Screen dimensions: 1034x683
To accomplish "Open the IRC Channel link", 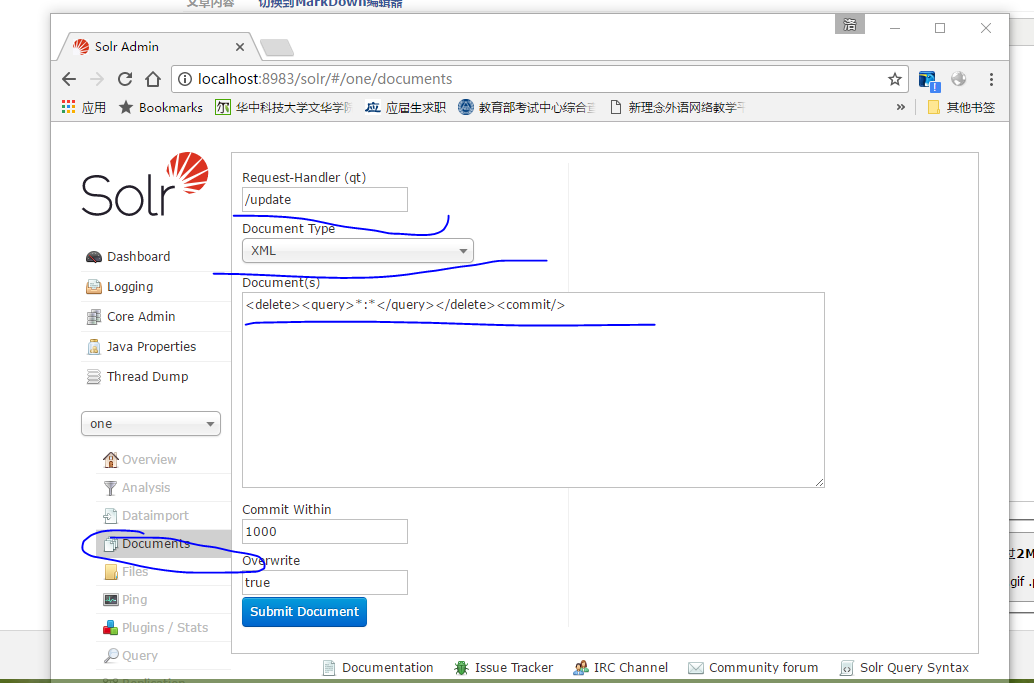I will pyautogui.click(x=630, y=668).
